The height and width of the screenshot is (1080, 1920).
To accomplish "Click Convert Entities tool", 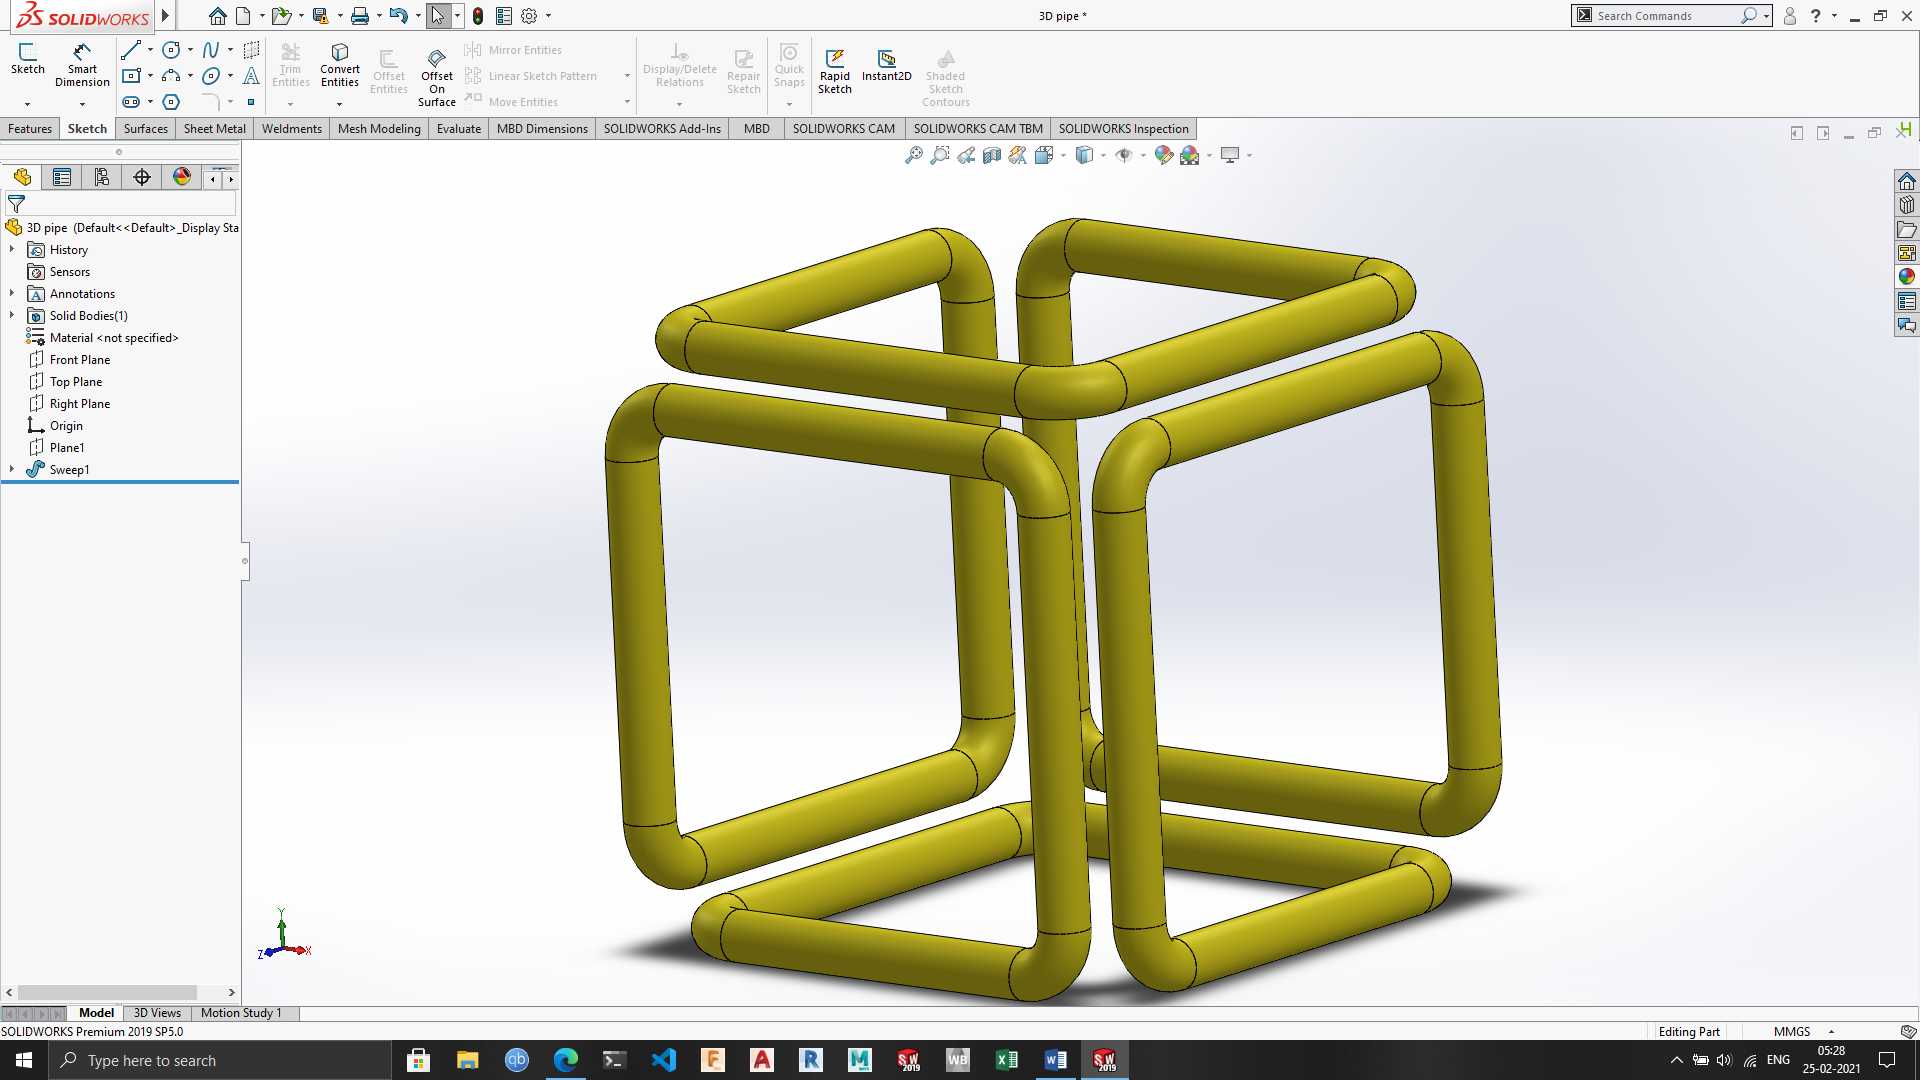I will pyautogui.click(x=340, y=65).
